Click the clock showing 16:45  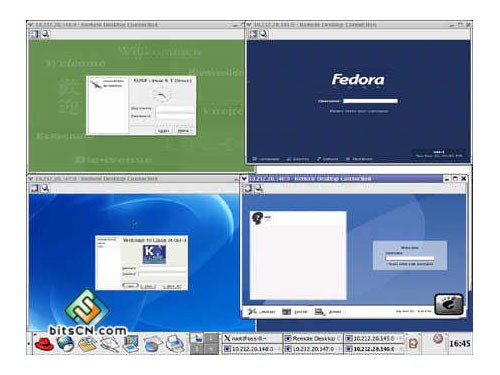pyautogui.click(x=460, y=343)
